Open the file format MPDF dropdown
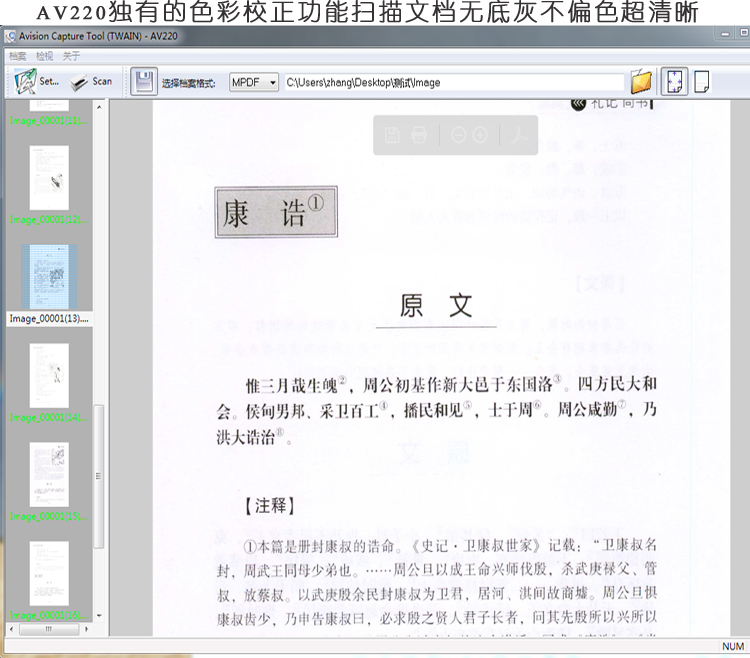The image size is (750, 658). 254,82
